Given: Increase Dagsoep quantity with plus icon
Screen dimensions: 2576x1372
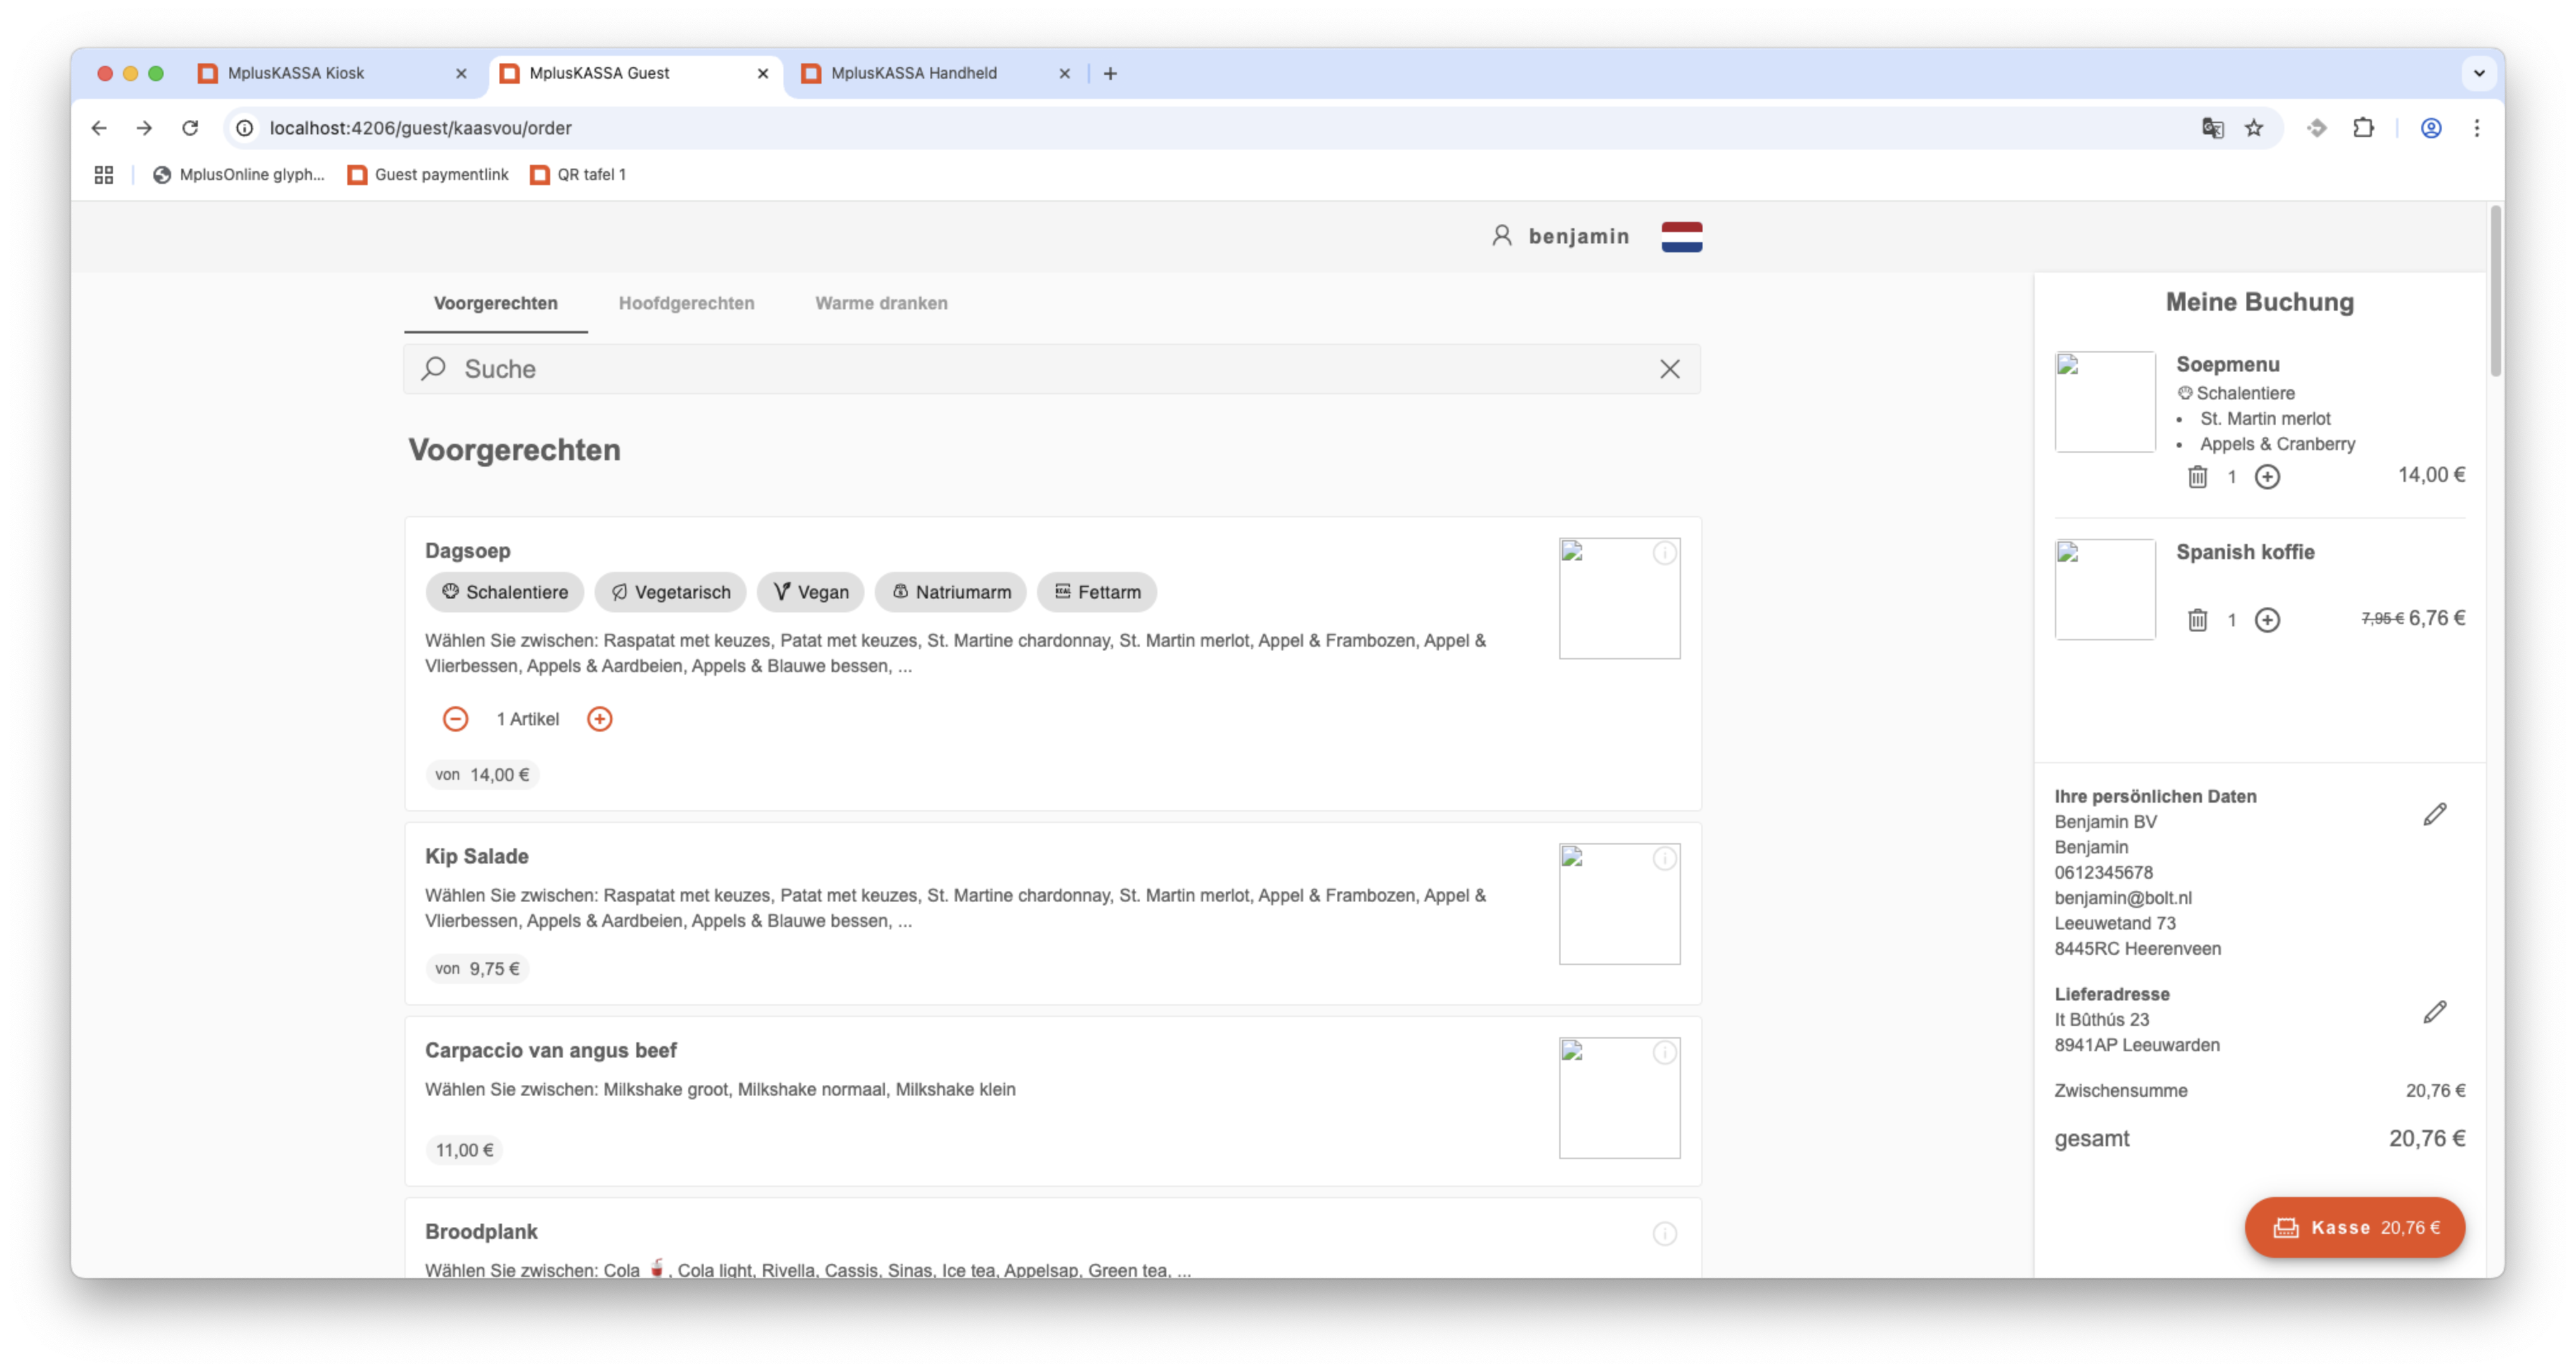Looking at the screenshot, I should point(599,719).
